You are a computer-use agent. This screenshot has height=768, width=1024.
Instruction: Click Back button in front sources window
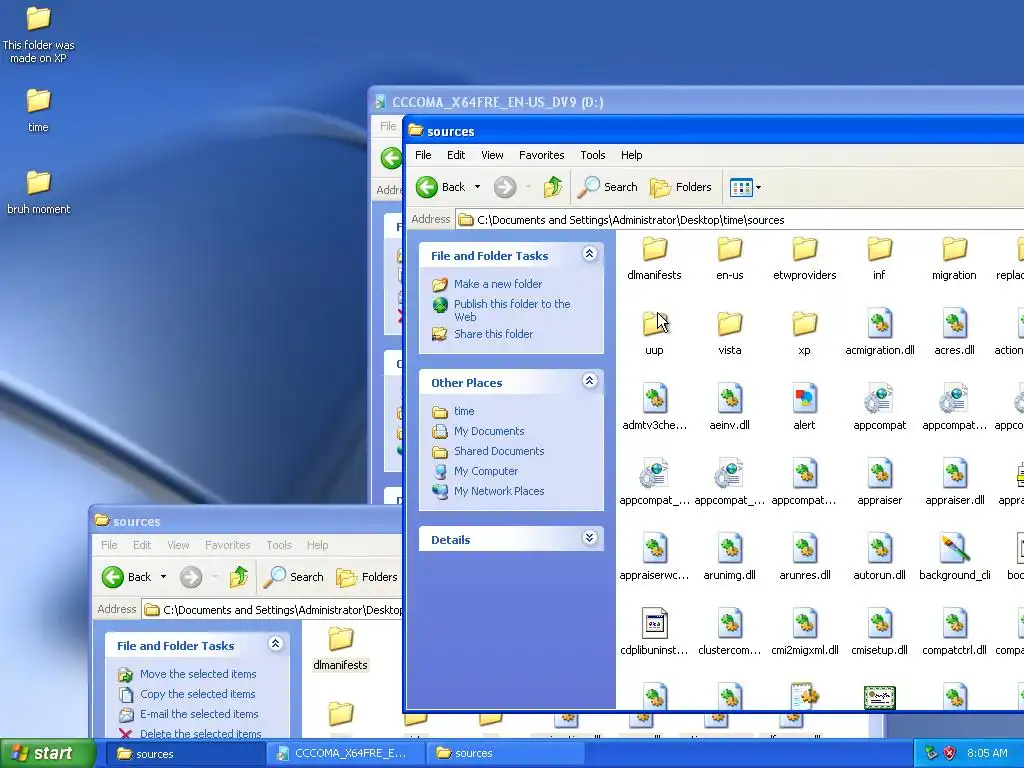441,187
